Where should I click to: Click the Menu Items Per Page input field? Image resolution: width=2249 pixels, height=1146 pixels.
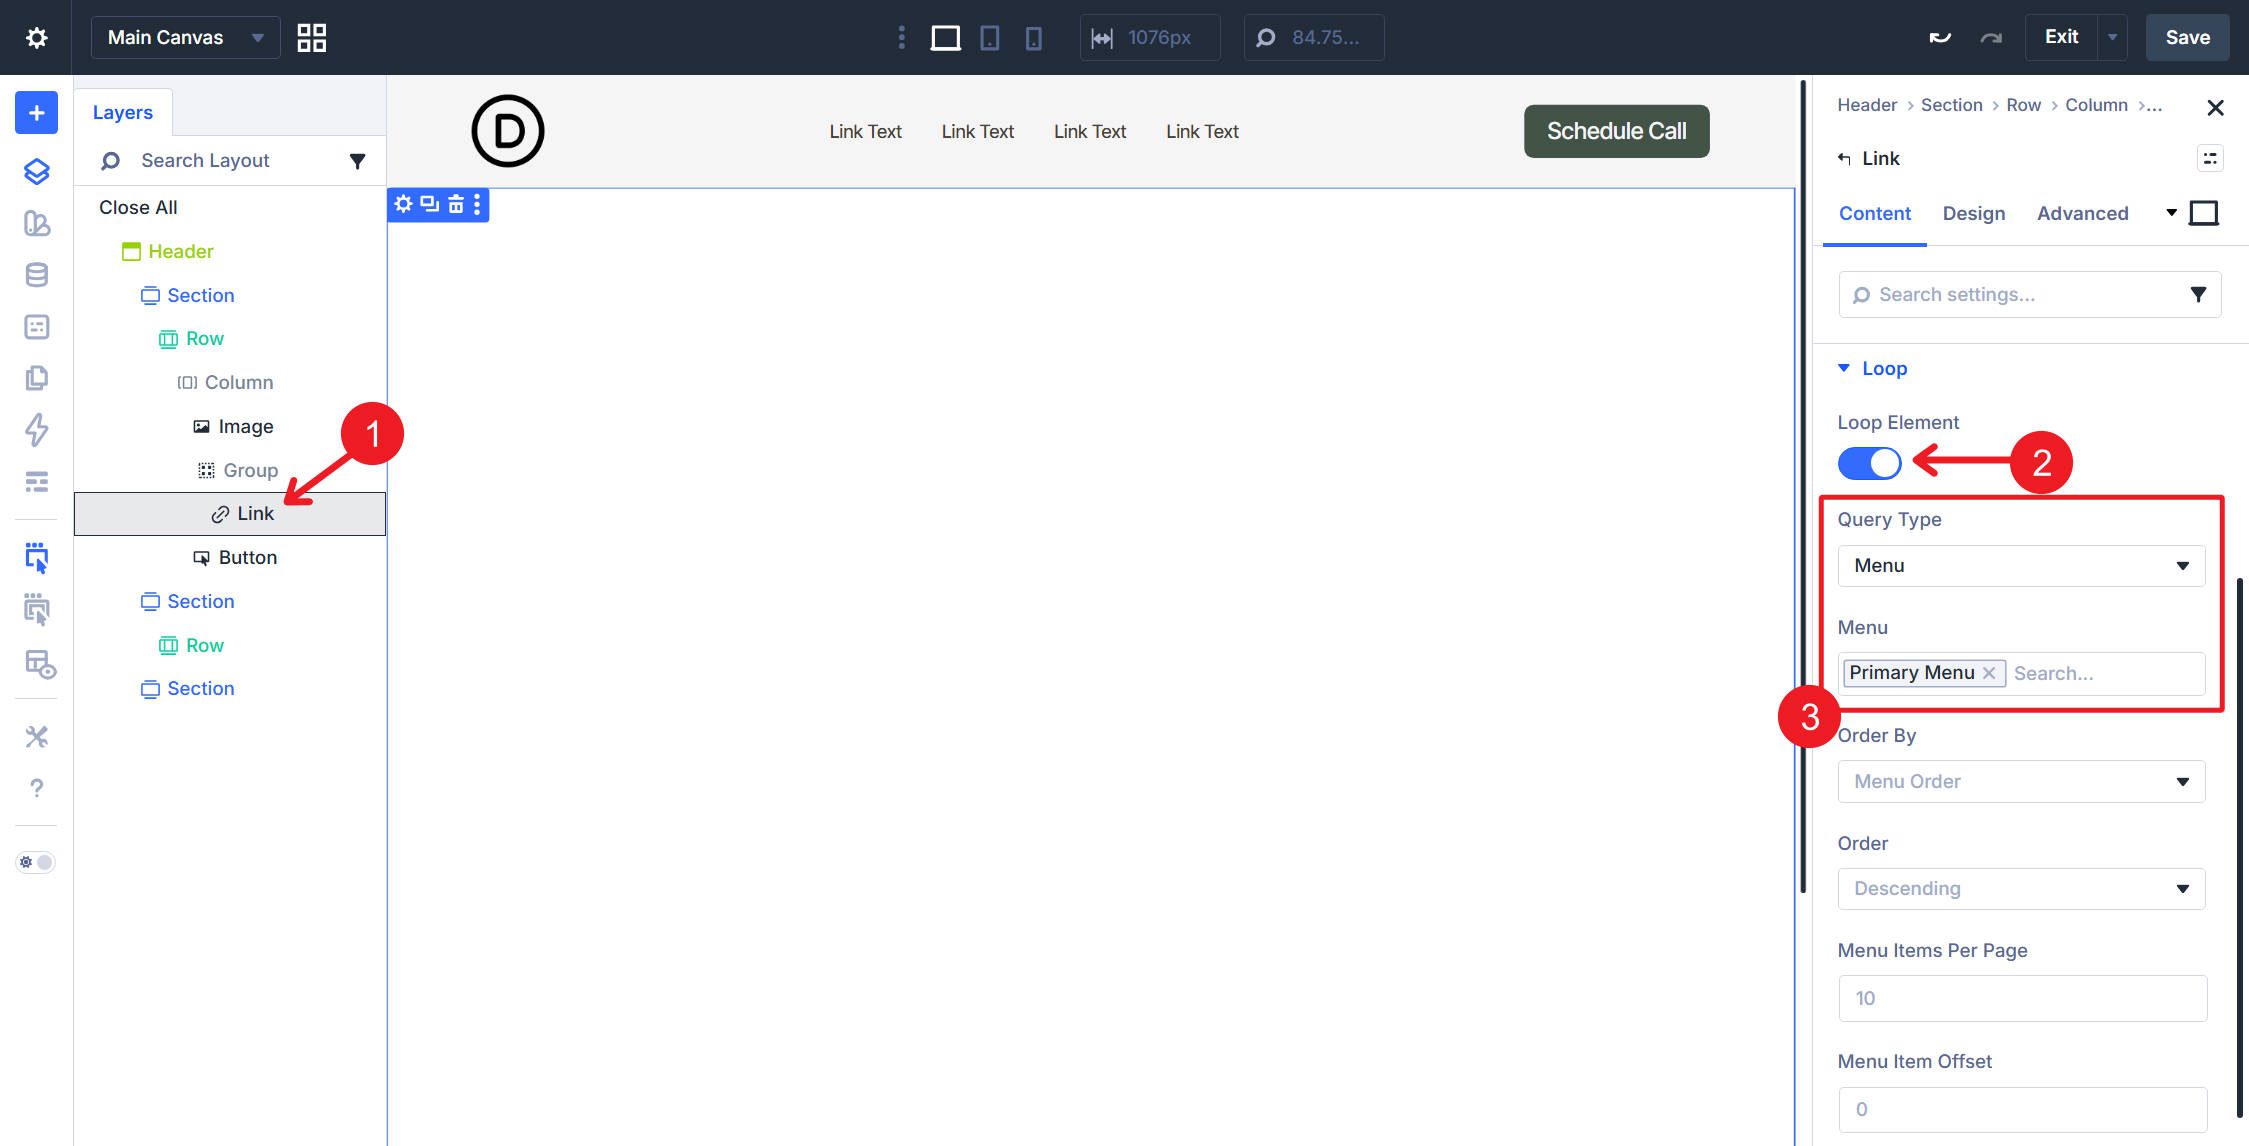[x=2021, y=997]
